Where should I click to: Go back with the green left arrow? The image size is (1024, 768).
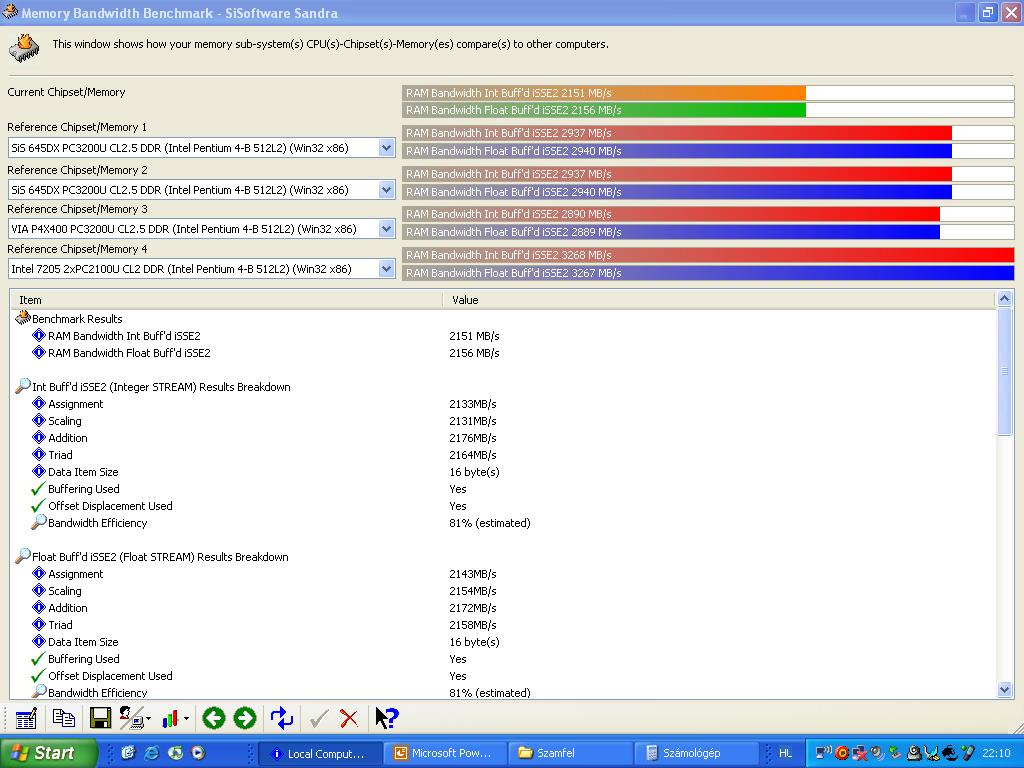click(x=214, y=718)
